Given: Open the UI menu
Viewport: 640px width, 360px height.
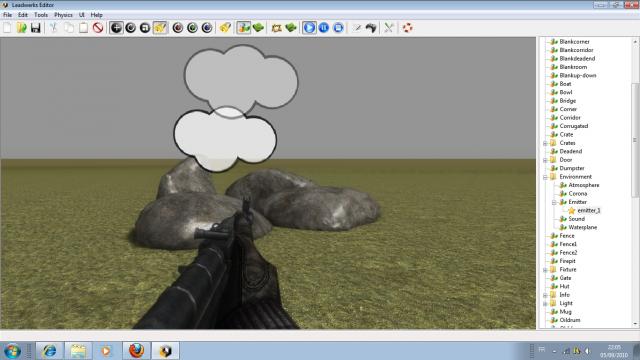Looking at the screenshot, I should click(82, 15).
